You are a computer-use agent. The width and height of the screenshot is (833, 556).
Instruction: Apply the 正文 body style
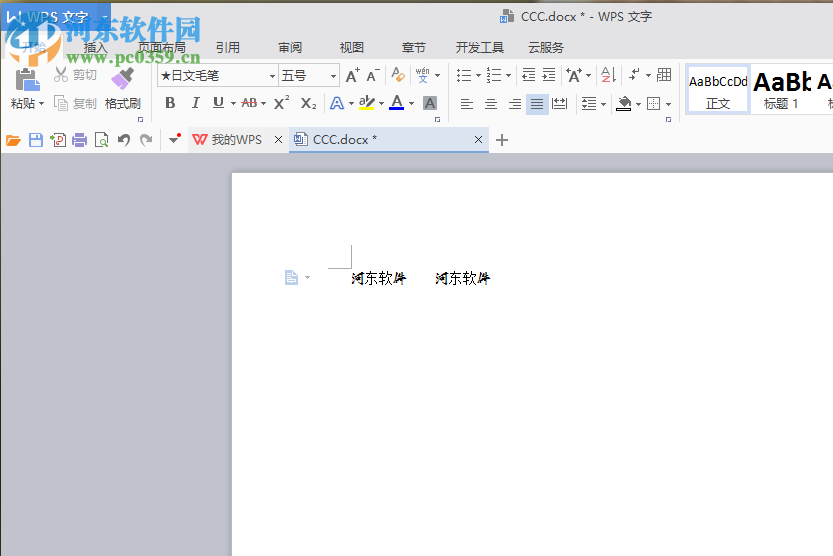[718, 90]
